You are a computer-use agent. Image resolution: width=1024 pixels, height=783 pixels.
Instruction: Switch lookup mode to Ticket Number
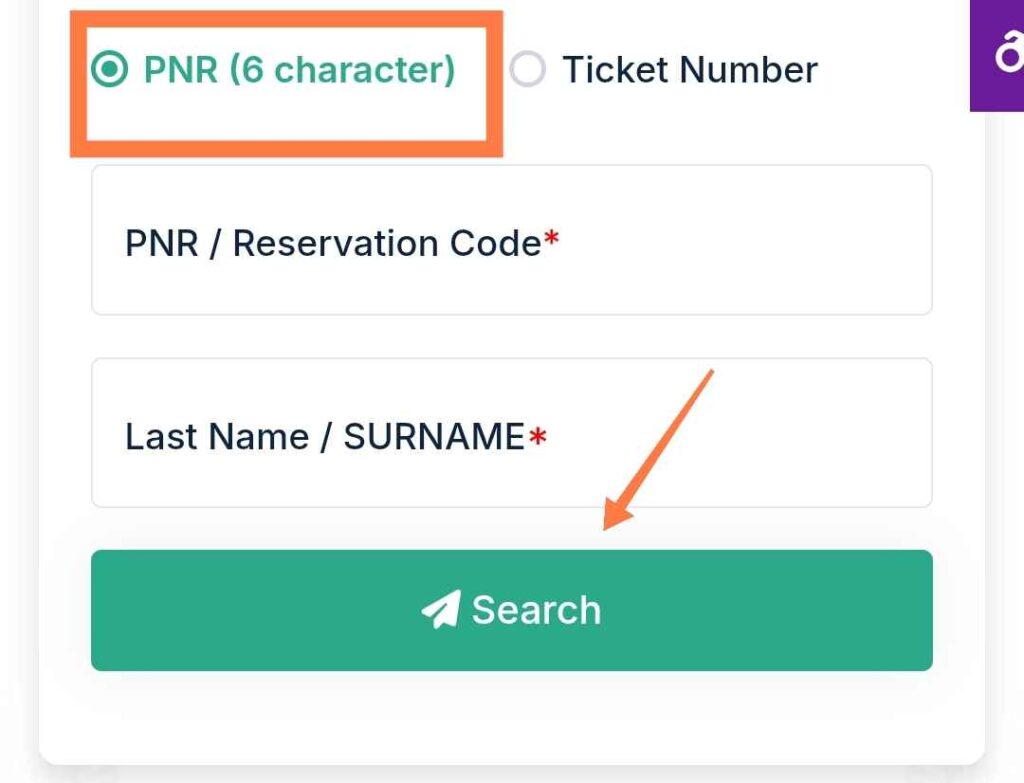coord(528,69)
